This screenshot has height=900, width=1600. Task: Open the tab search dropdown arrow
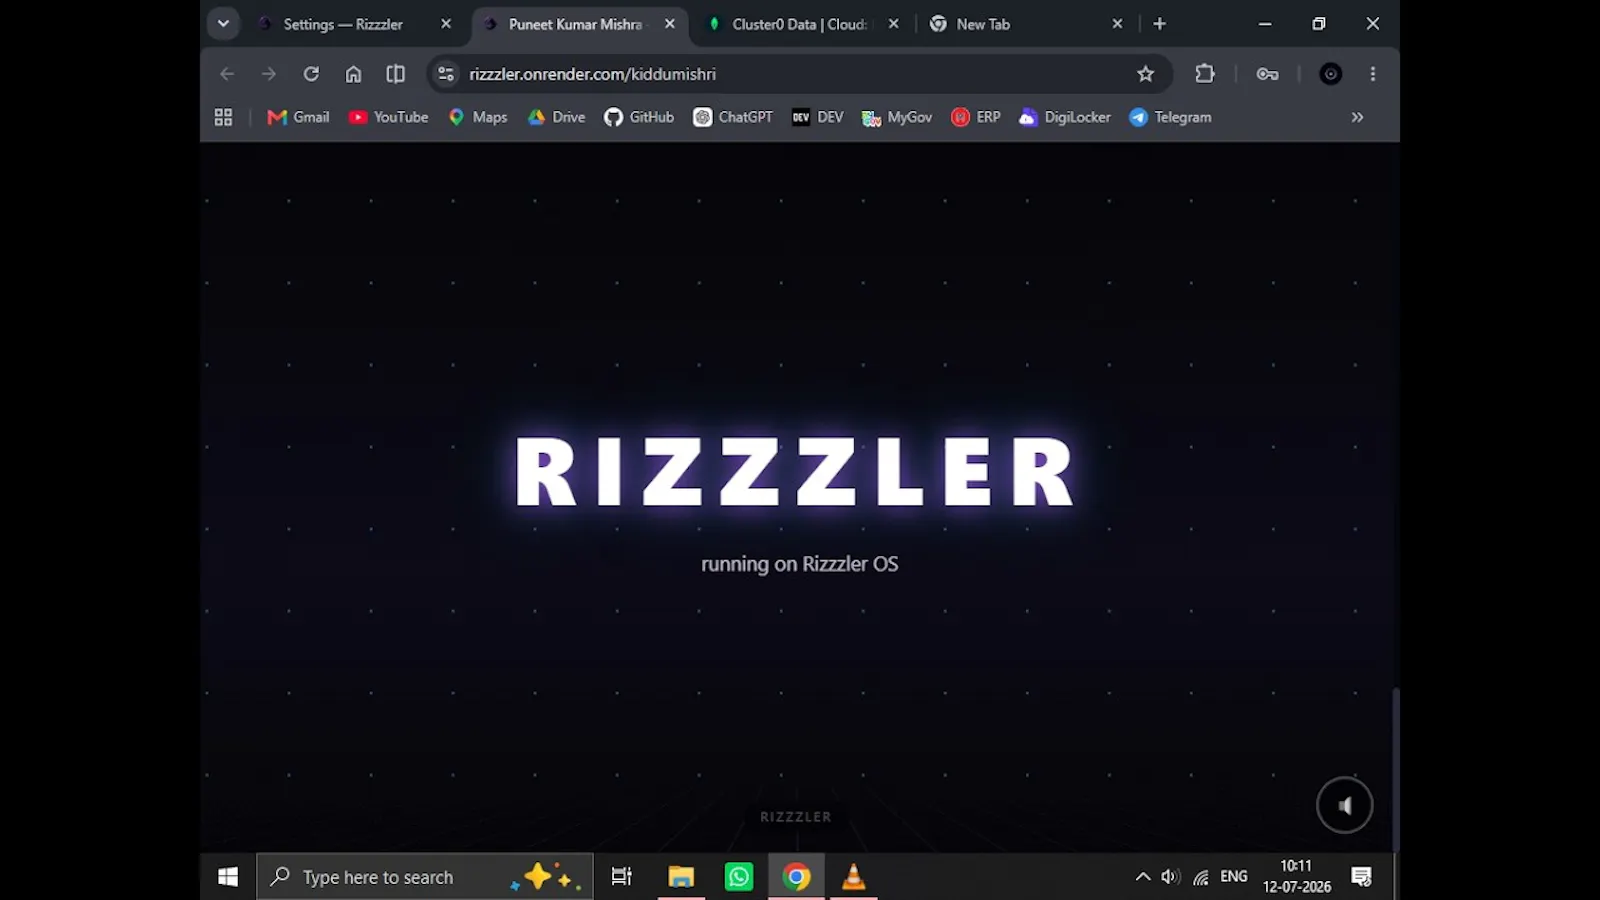pos(223,24)
